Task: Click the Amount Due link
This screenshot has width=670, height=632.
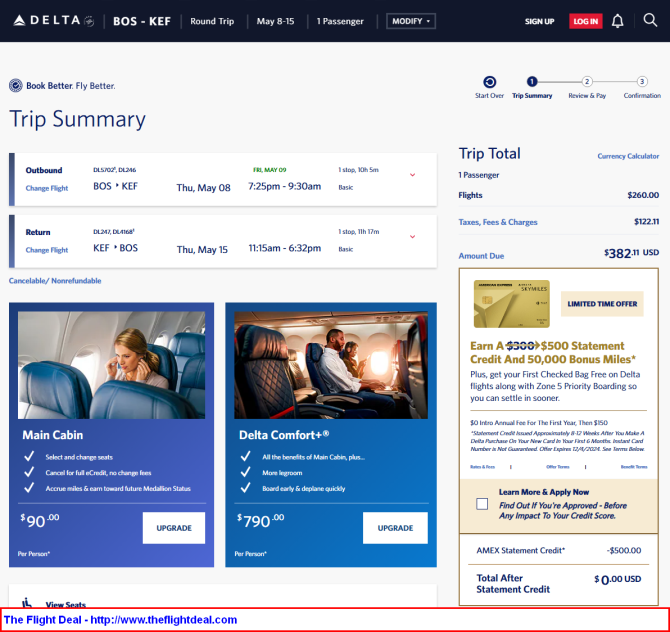Action: pyautogui.click(x=481, y=256)
